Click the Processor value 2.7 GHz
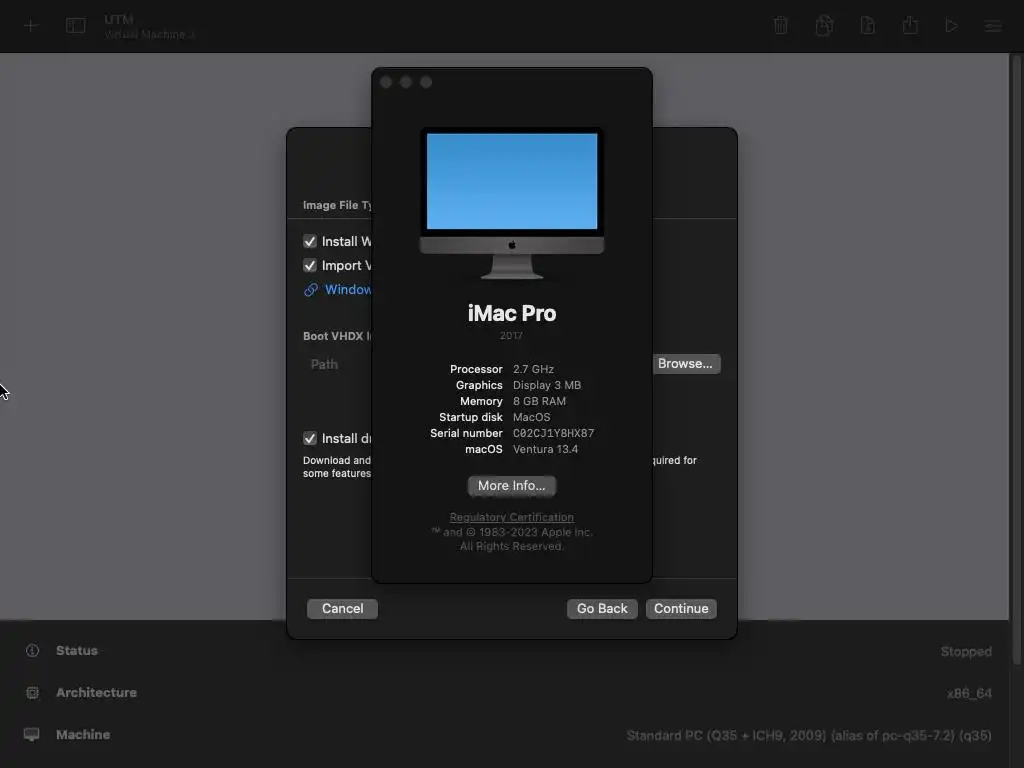 533,369
